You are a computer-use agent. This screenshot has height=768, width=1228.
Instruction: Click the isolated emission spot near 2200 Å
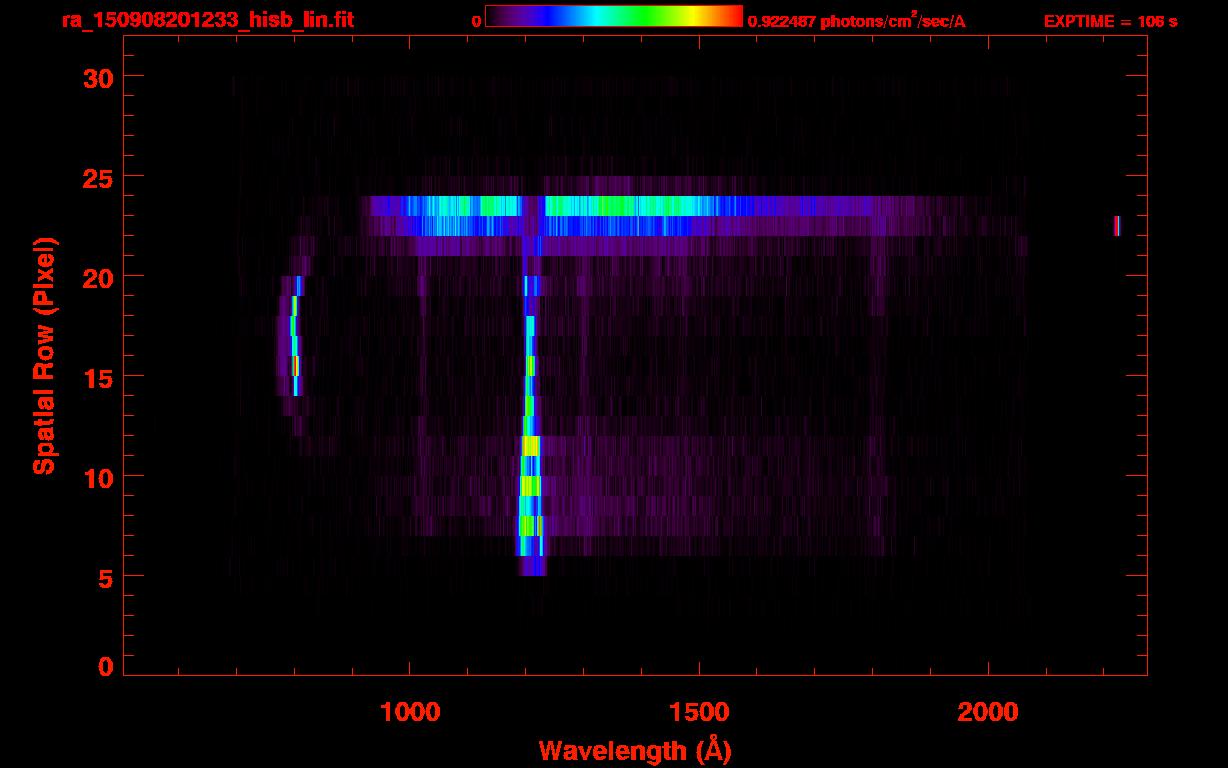[x=1116, y=226]
